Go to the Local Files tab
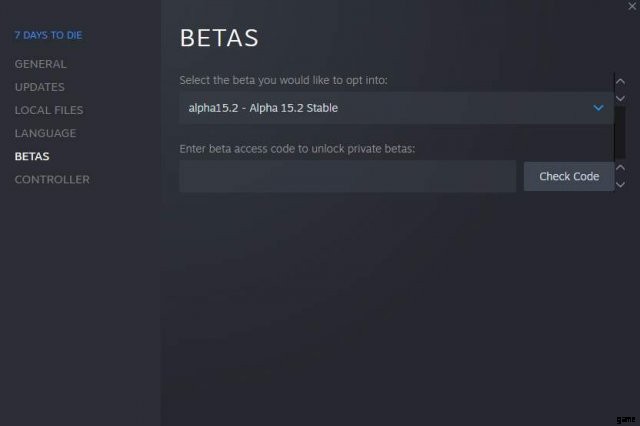Screen dimensions: 640x426 pos(48,110)
